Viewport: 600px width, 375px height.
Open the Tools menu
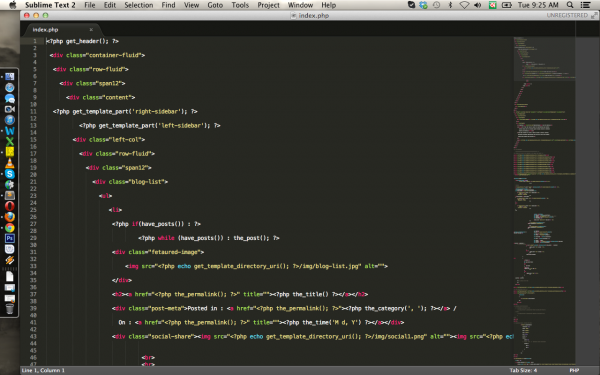pos(240,5)
